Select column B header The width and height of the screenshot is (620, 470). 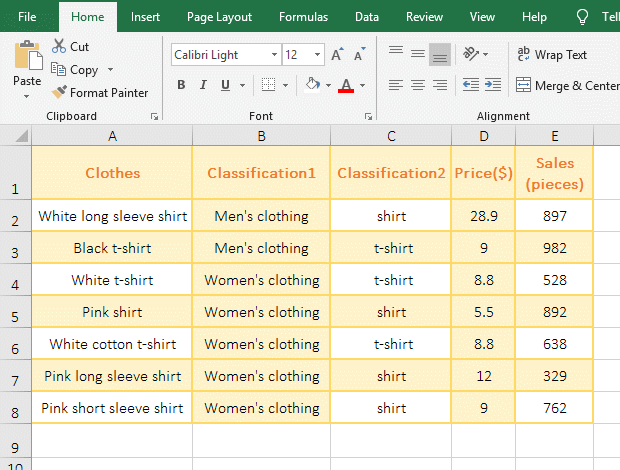pos(261,136)
